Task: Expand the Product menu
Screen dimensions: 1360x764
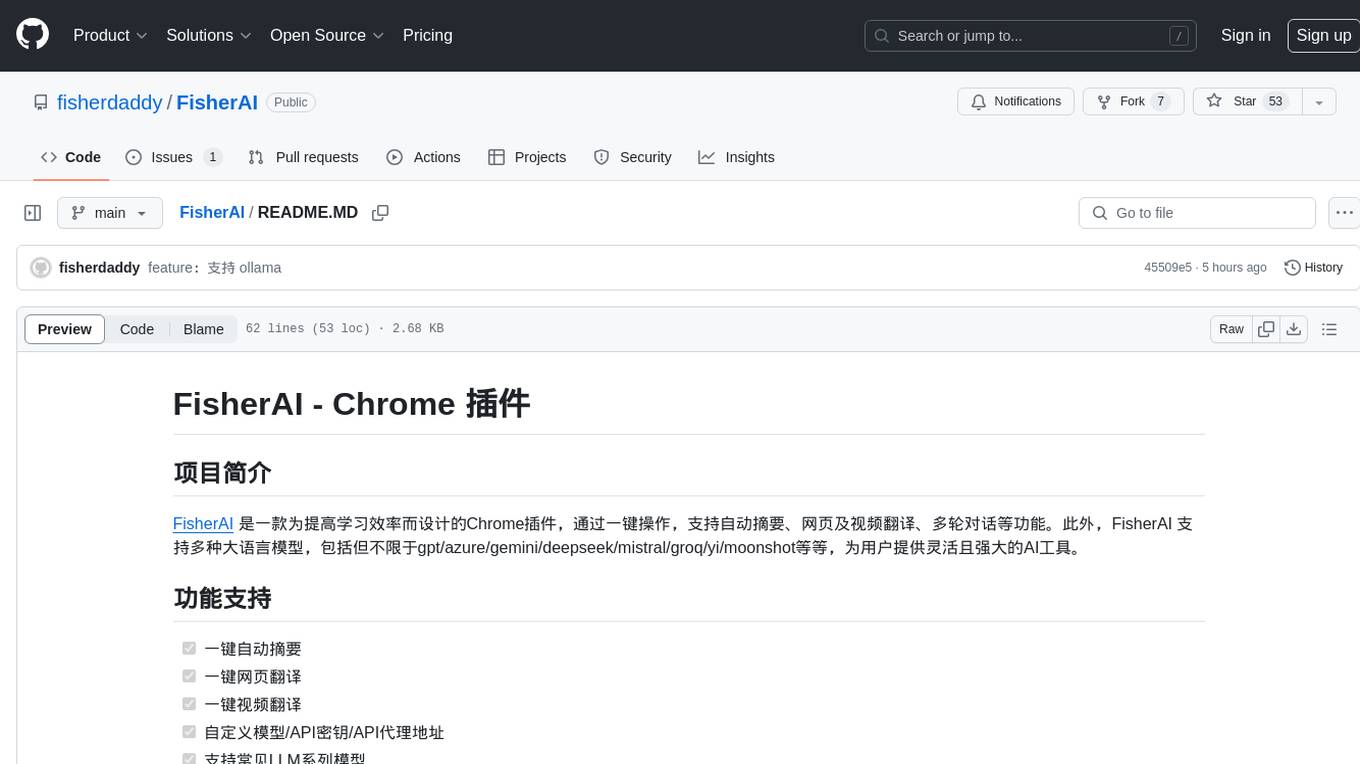Action: tap(110, 35)
